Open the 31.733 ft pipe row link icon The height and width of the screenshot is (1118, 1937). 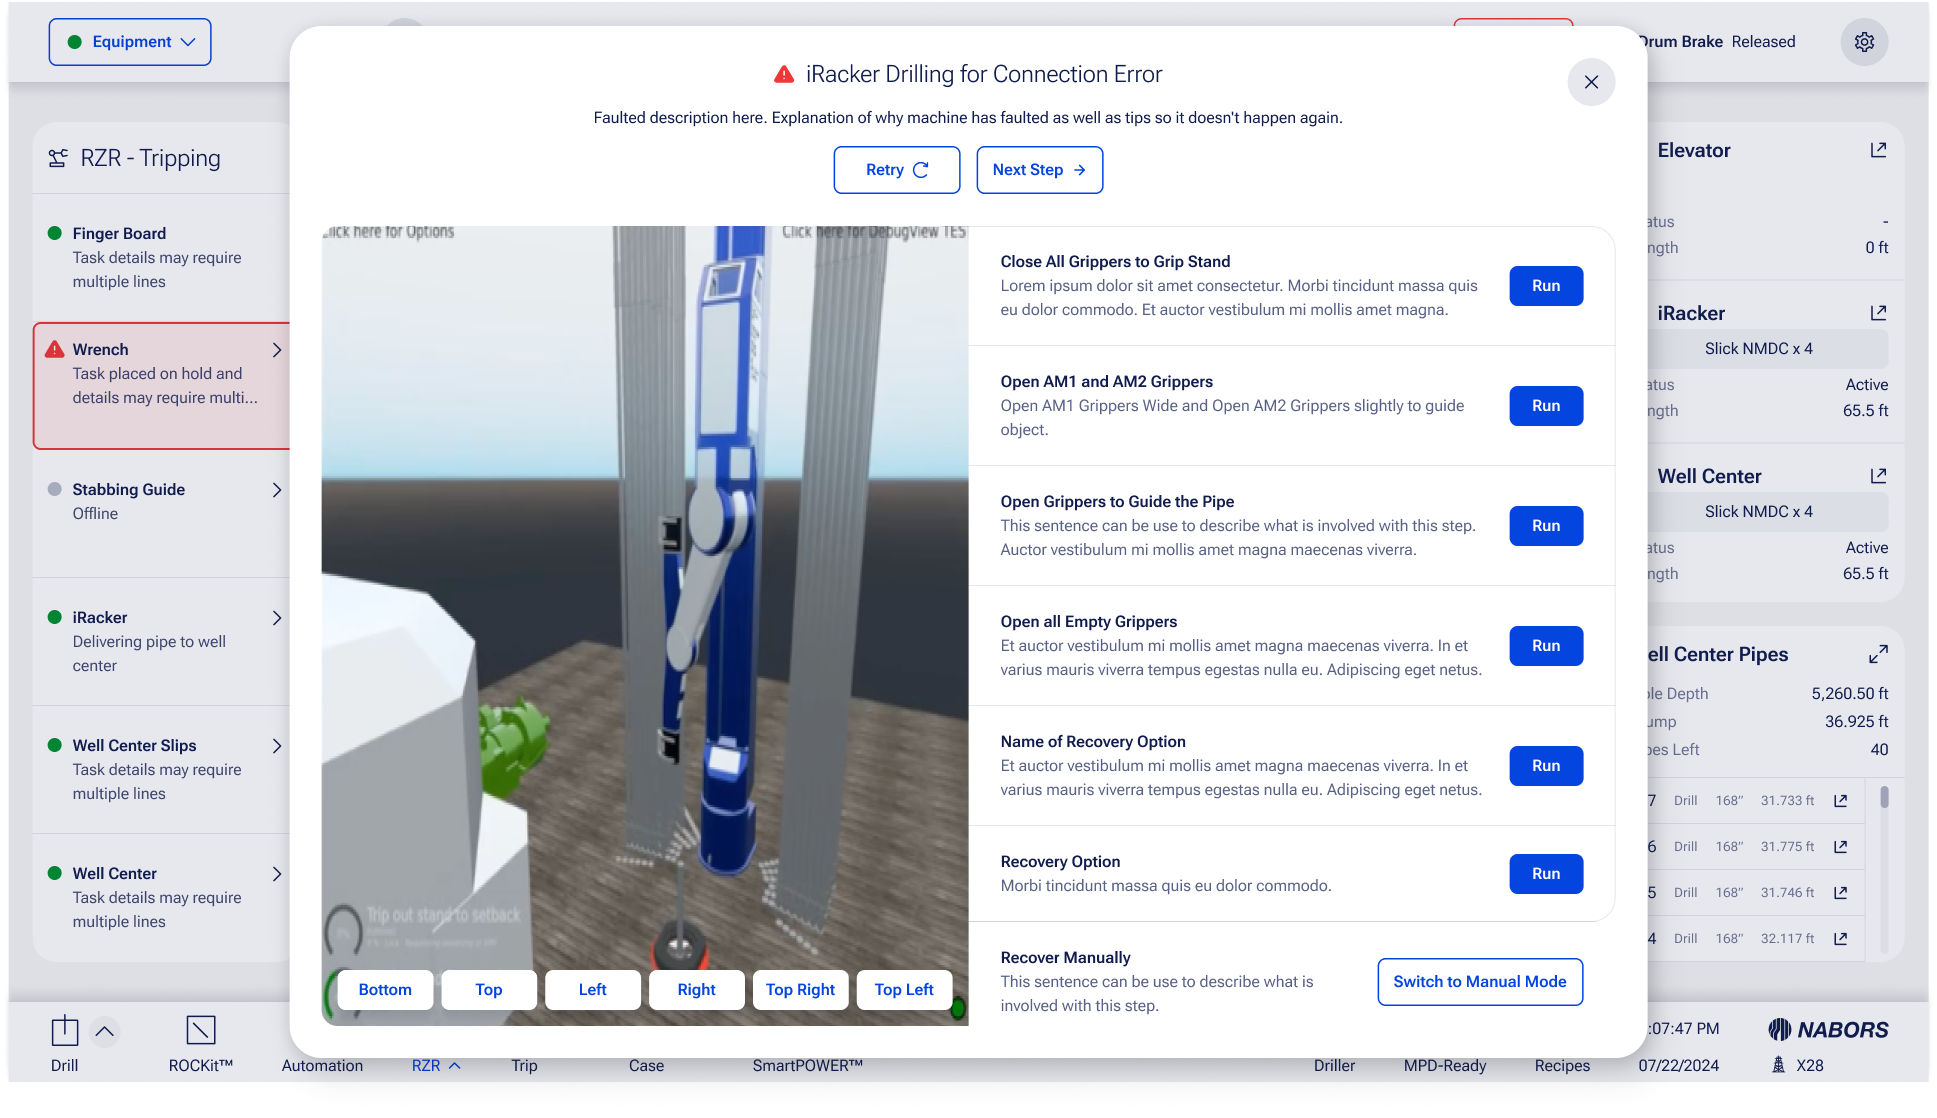[1840, 801]
